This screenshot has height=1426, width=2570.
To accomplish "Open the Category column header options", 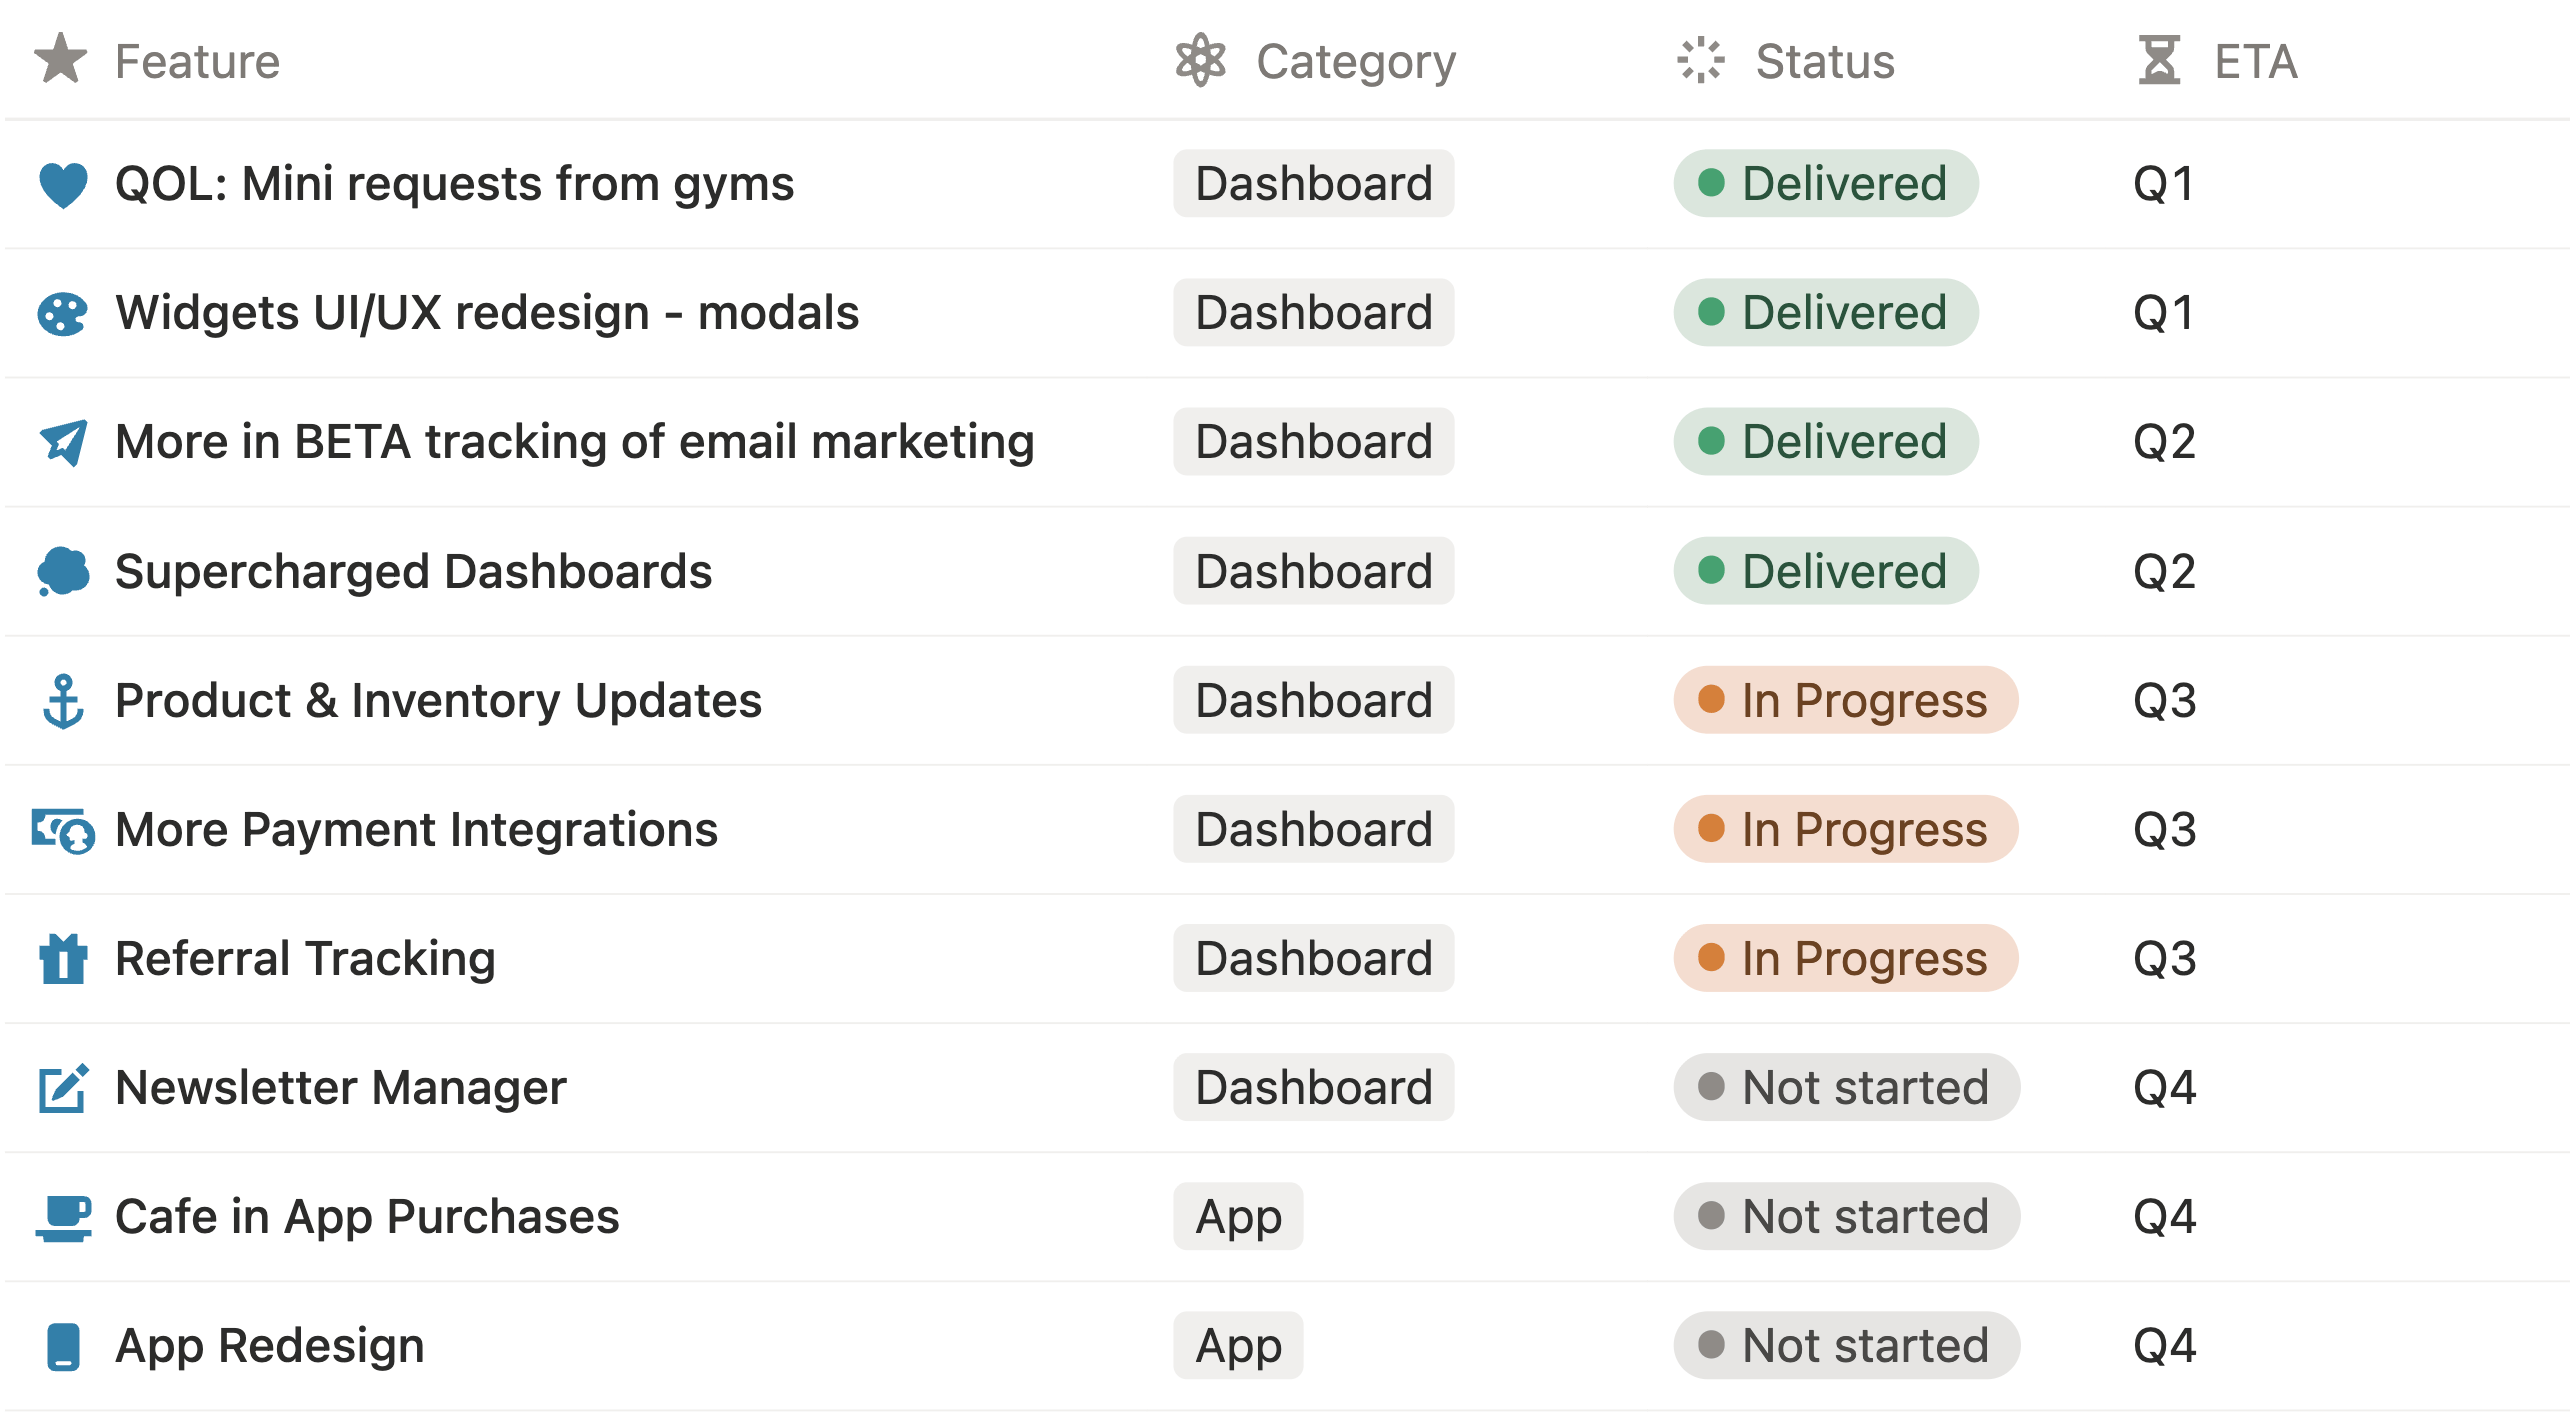I will click(1316, 61).
